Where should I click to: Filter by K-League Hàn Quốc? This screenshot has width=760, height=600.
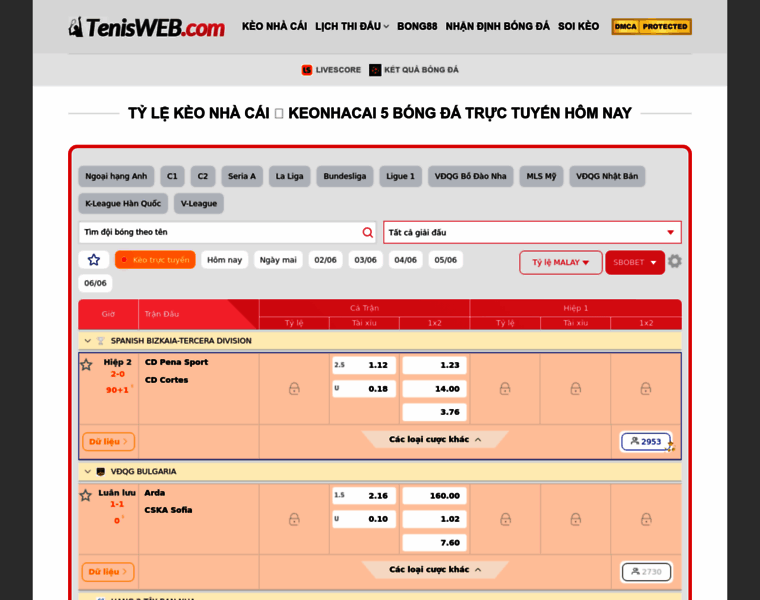click(x=123, y=204)
